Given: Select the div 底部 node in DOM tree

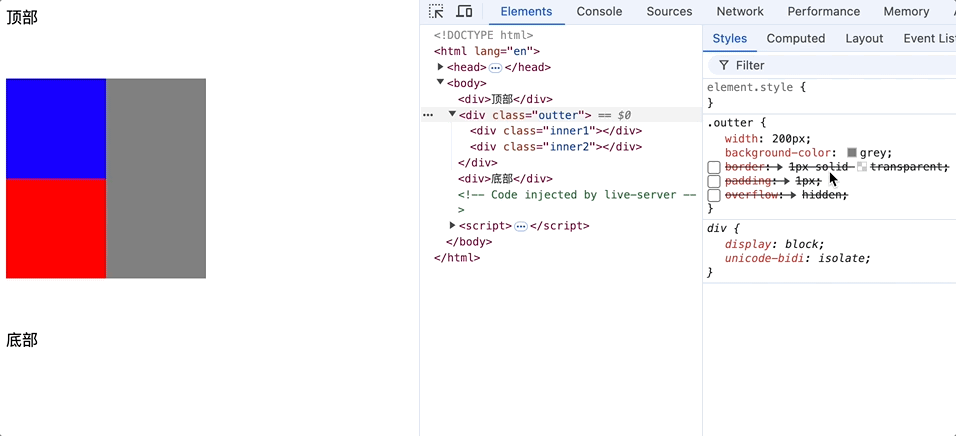Looking at the screenshot, I should pos(505,179).
